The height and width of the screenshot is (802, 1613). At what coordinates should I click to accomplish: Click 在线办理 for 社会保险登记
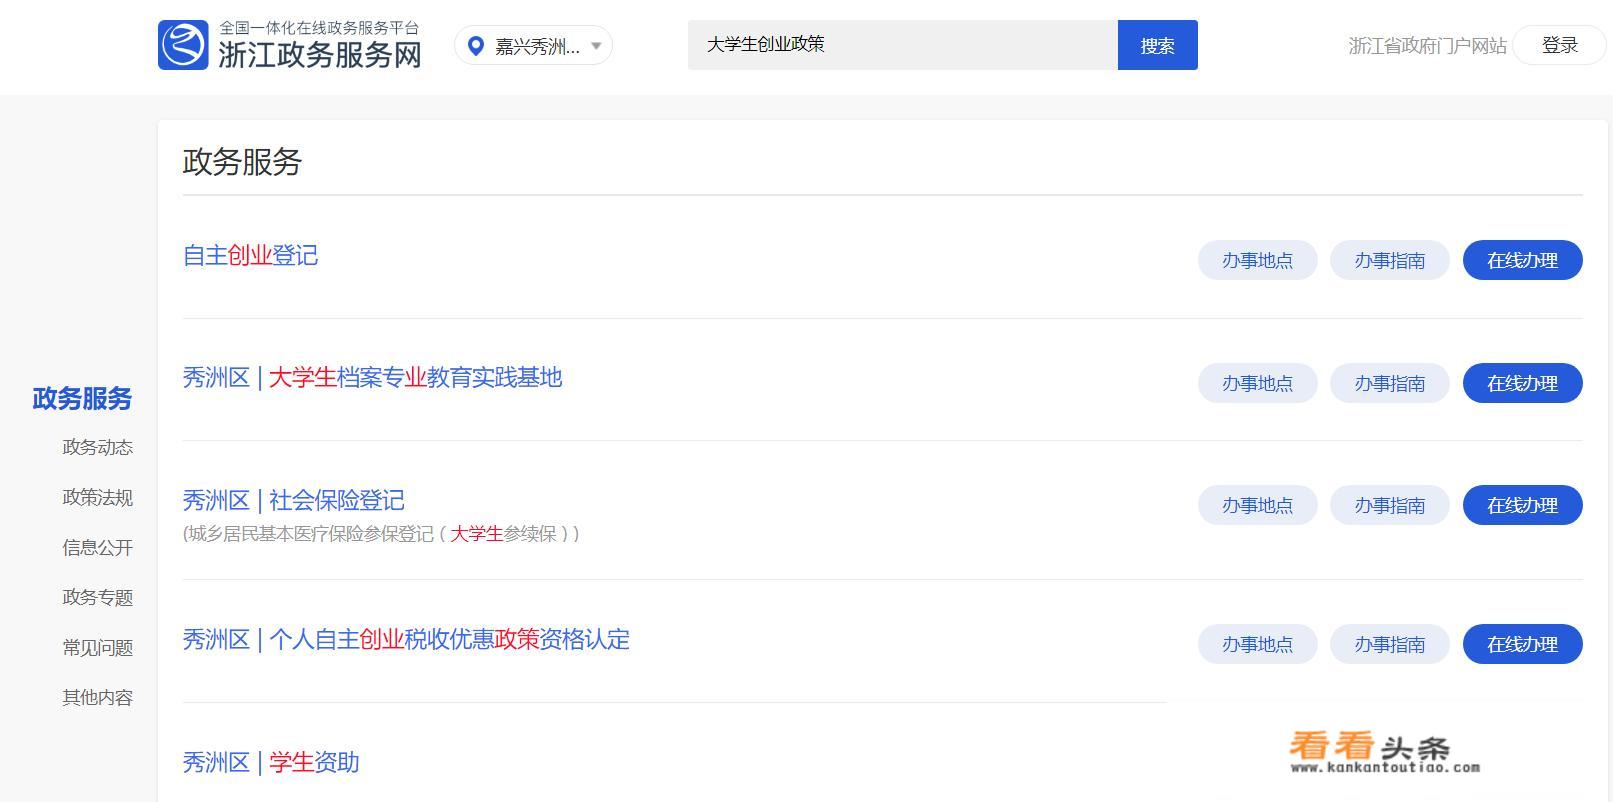click(x=1522, y=505)
